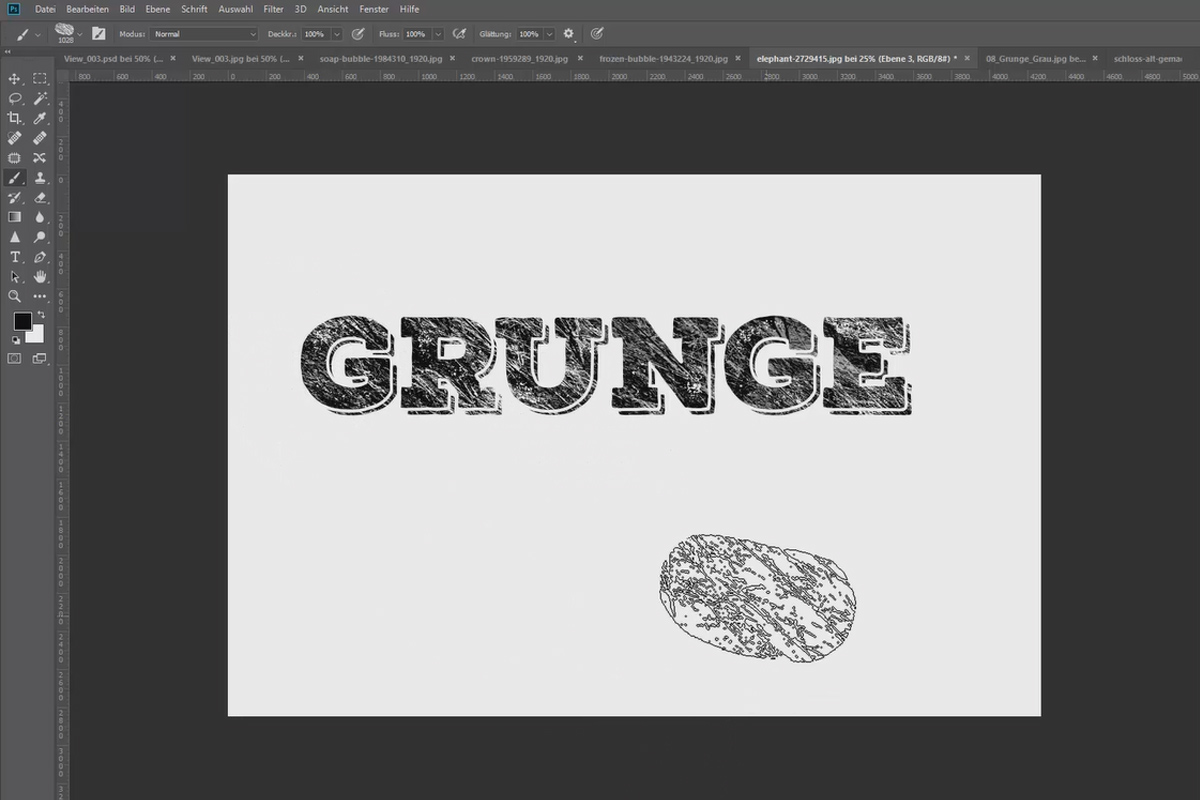Viewport: 1200px width, 800px height.
Task: Select the Zoom magnifier tool
Action: pyautogui.click(x=14, y=296)
